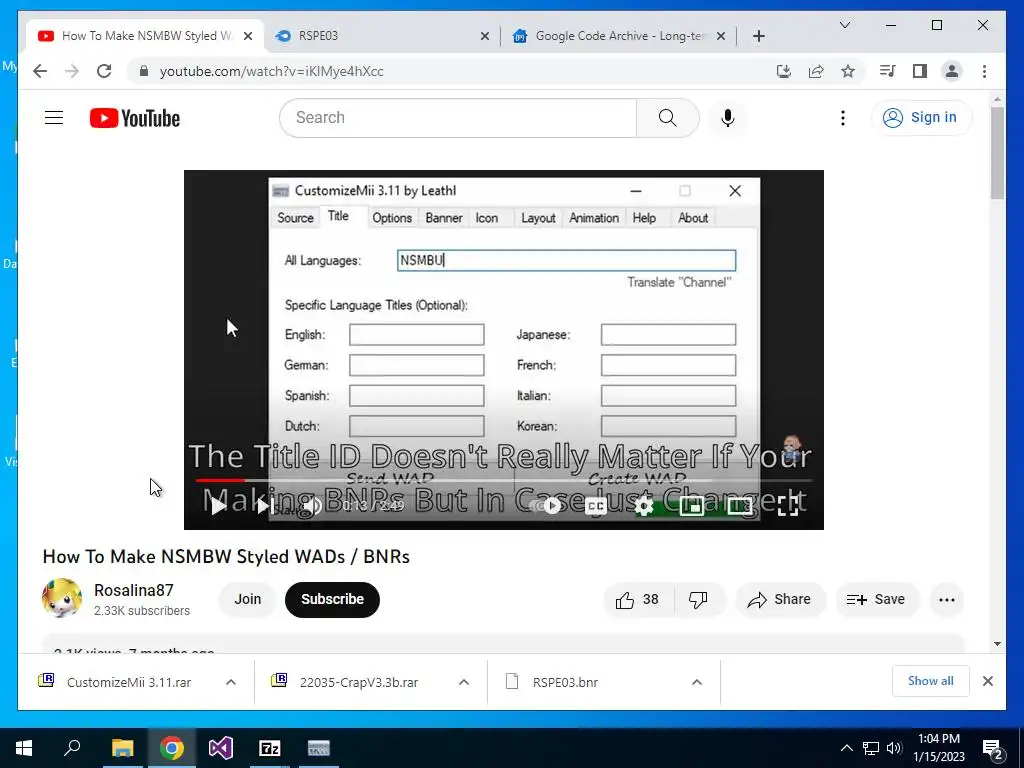Open Chrome three-dot menu
Screen dimensions: 1024x768
984,71
